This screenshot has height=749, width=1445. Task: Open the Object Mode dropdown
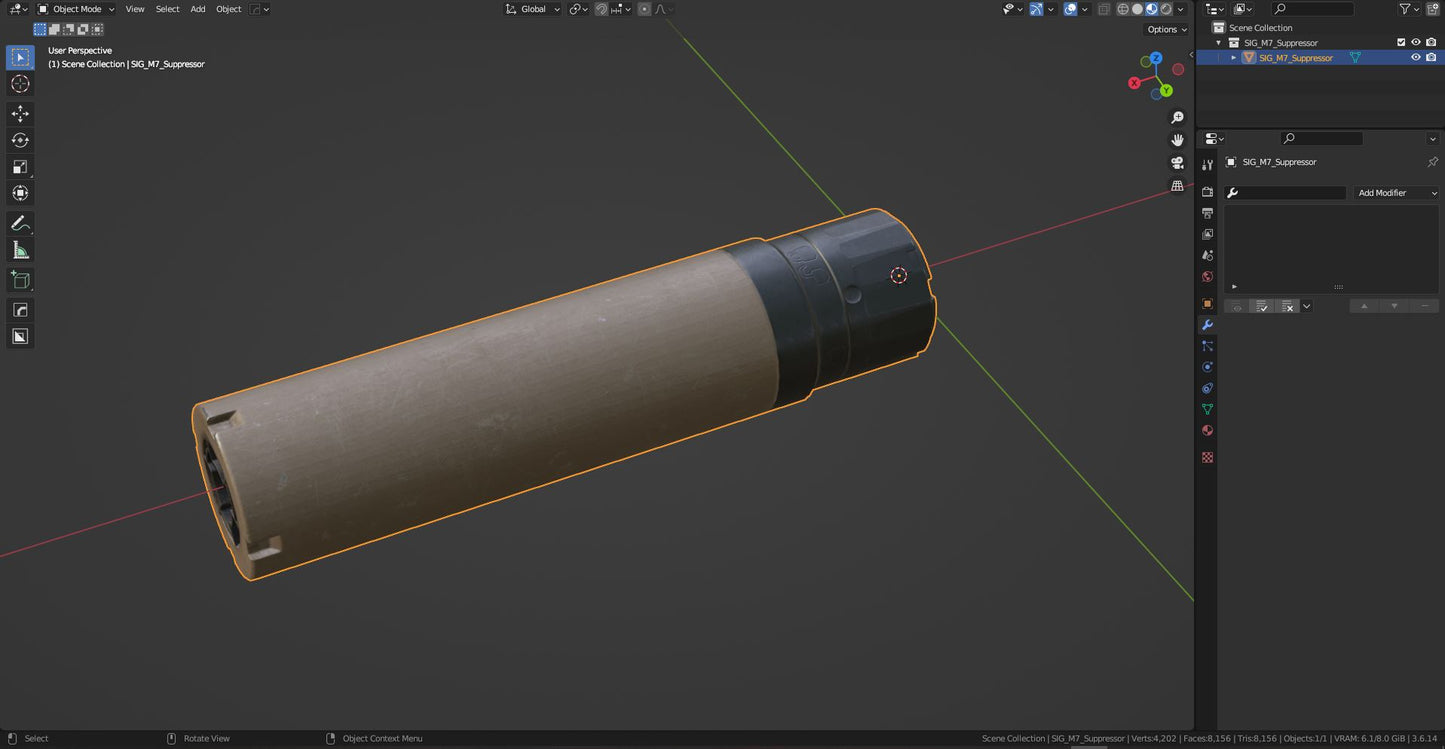(77, 9)
